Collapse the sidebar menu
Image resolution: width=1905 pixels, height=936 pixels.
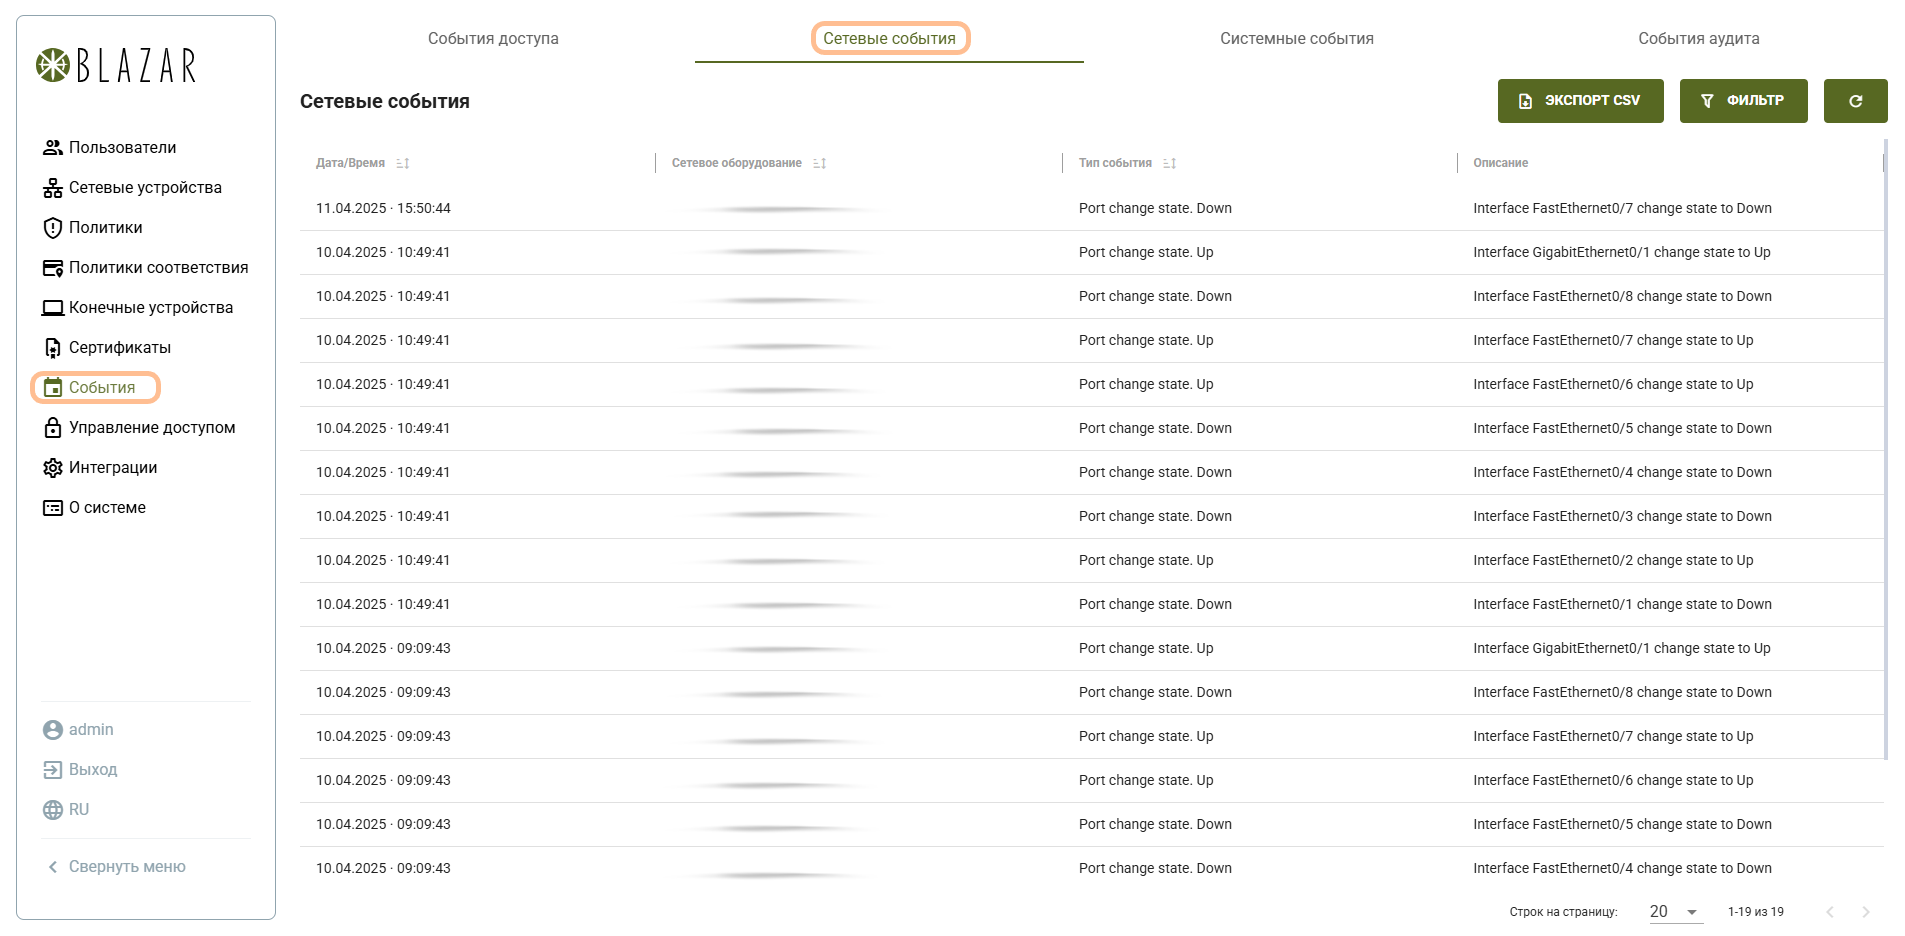tap(116, 867)
